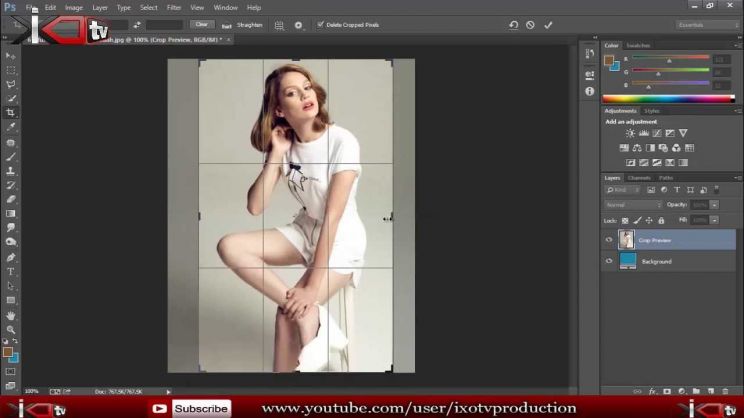The image size is (744, 418).
Task: Hide the Background layer
Action: point(609,261)
